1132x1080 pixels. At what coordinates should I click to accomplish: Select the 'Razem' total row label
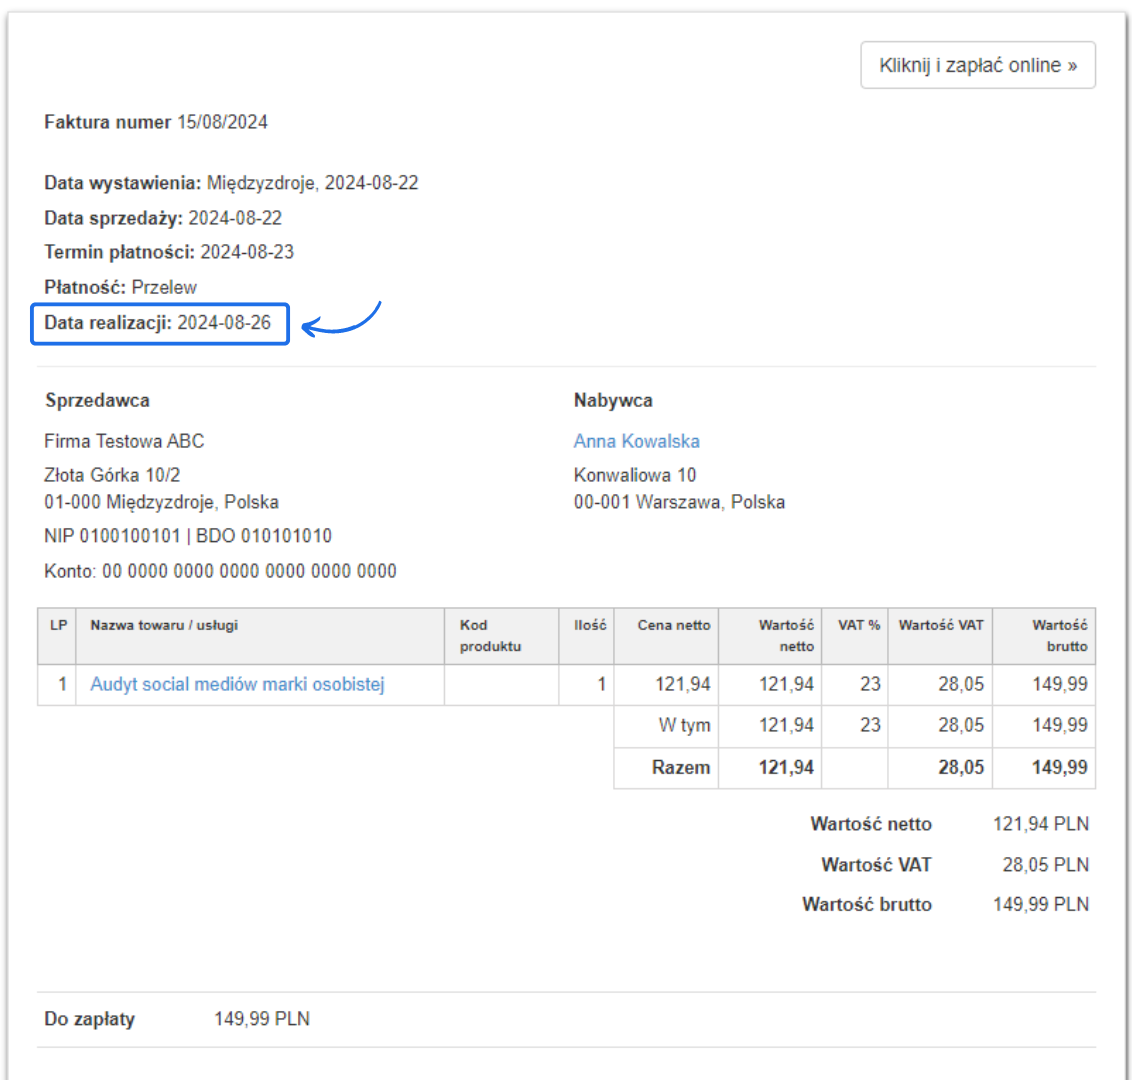tap(680, 768)
